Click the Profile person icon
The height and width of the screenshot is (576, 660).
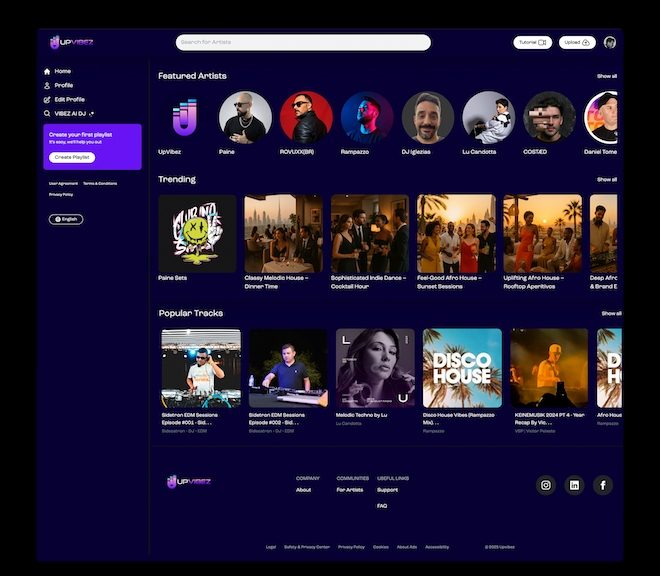coord(47,85)
